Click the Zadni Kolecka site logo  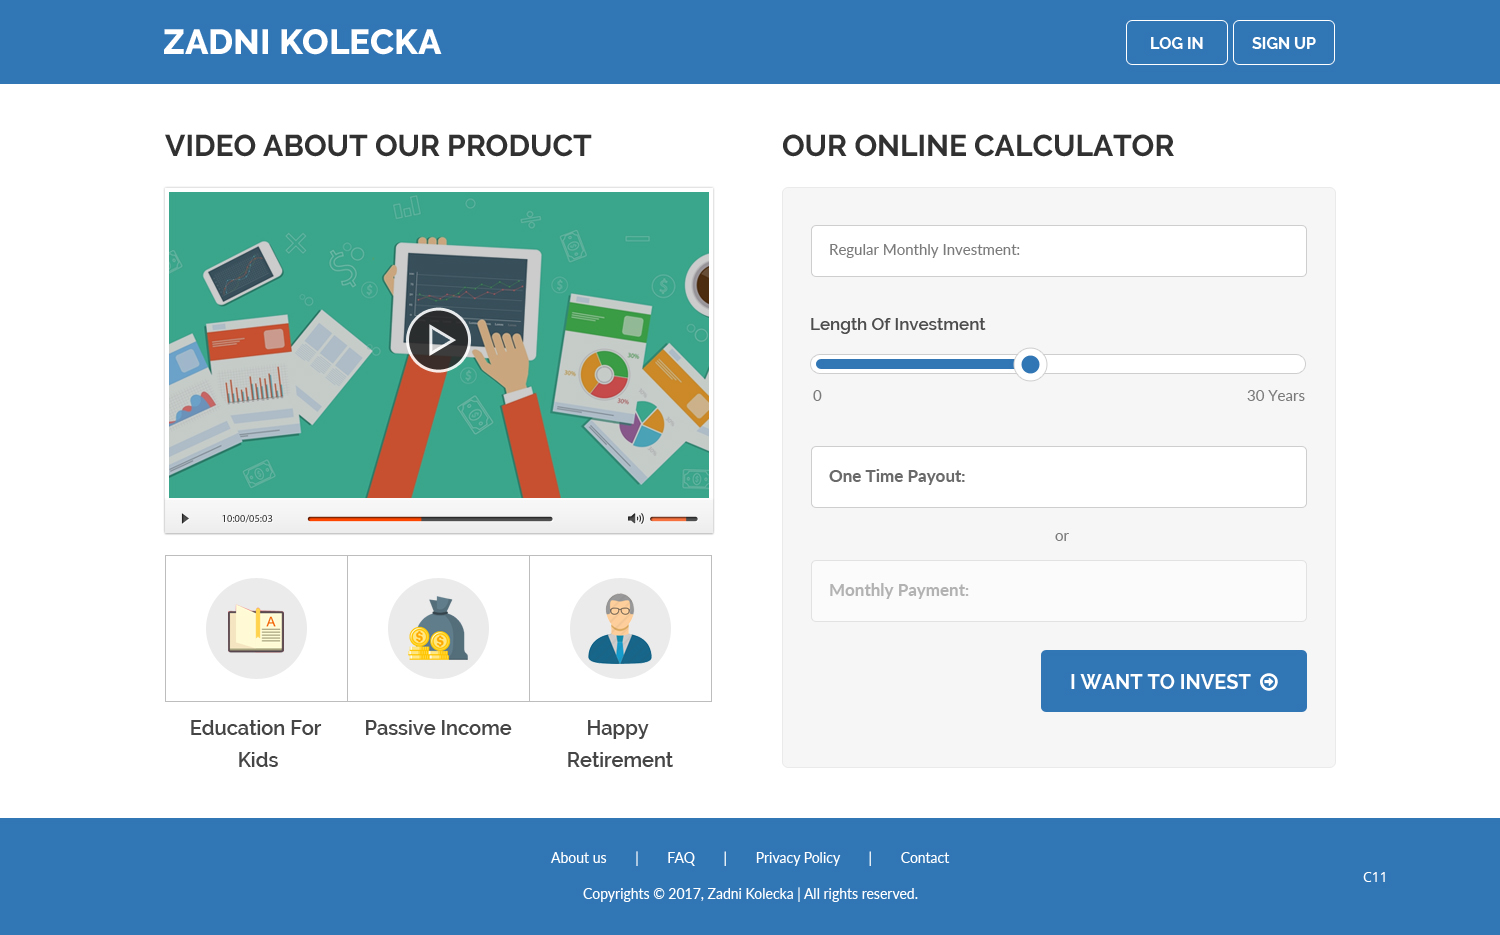pos(302,42)
